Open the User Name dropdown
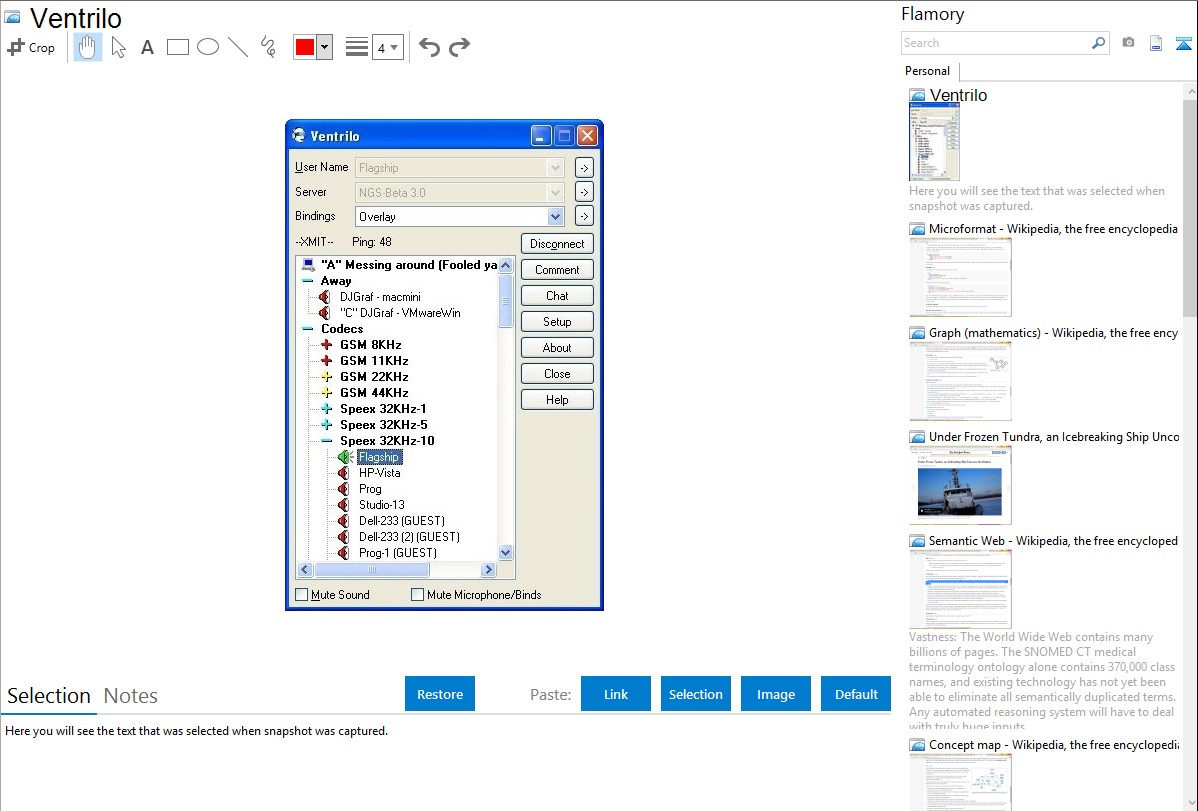This screenshot has height=811, width=1198. [555, 168]
